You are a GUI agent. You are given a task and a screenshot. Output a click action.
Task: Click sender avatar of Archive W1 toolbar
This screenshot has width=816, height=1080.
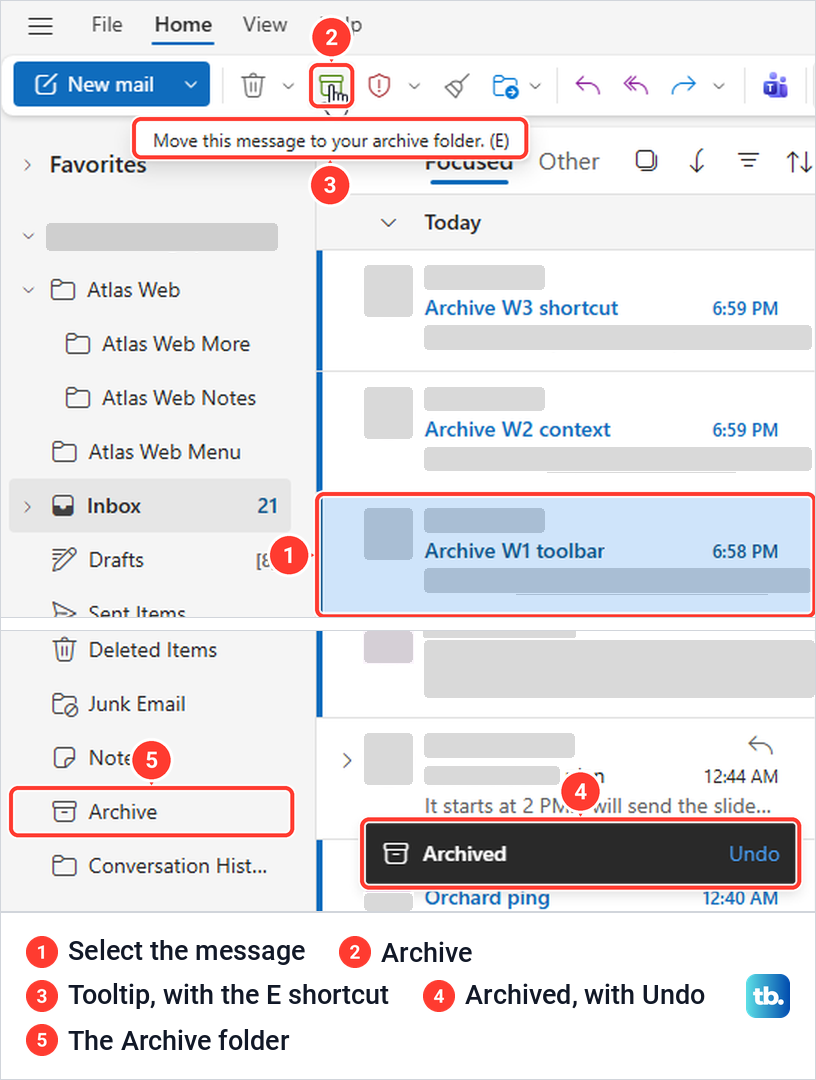point(388,534)
